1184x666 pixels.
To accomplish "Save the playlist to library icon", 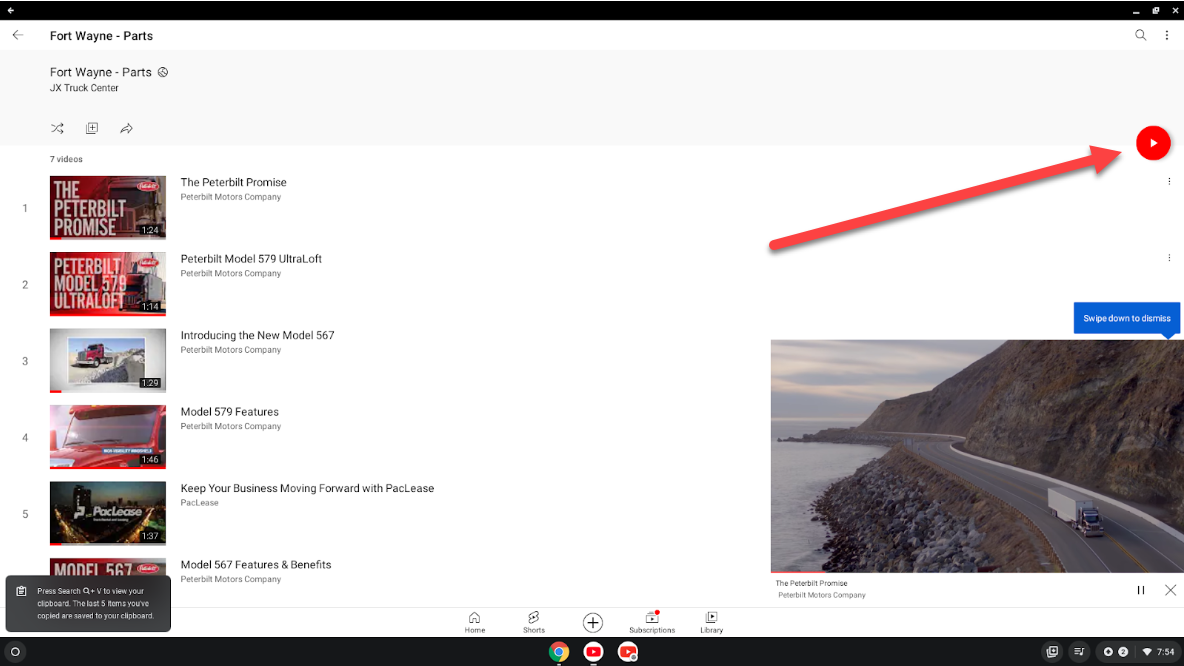I will click(92, 128).
